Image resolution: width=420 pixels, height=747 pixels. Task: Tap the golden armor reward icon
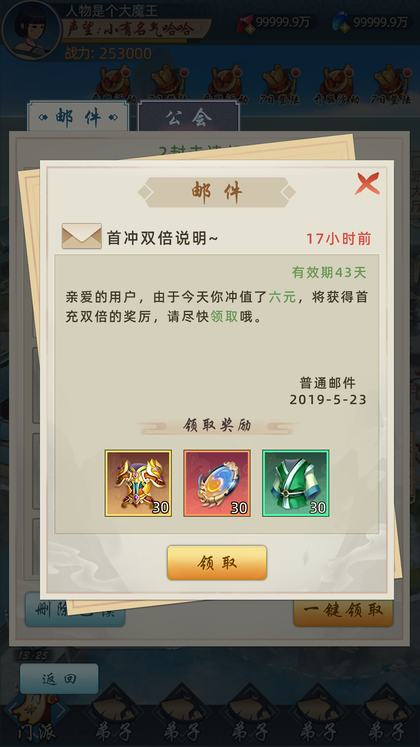click(138, 483)
